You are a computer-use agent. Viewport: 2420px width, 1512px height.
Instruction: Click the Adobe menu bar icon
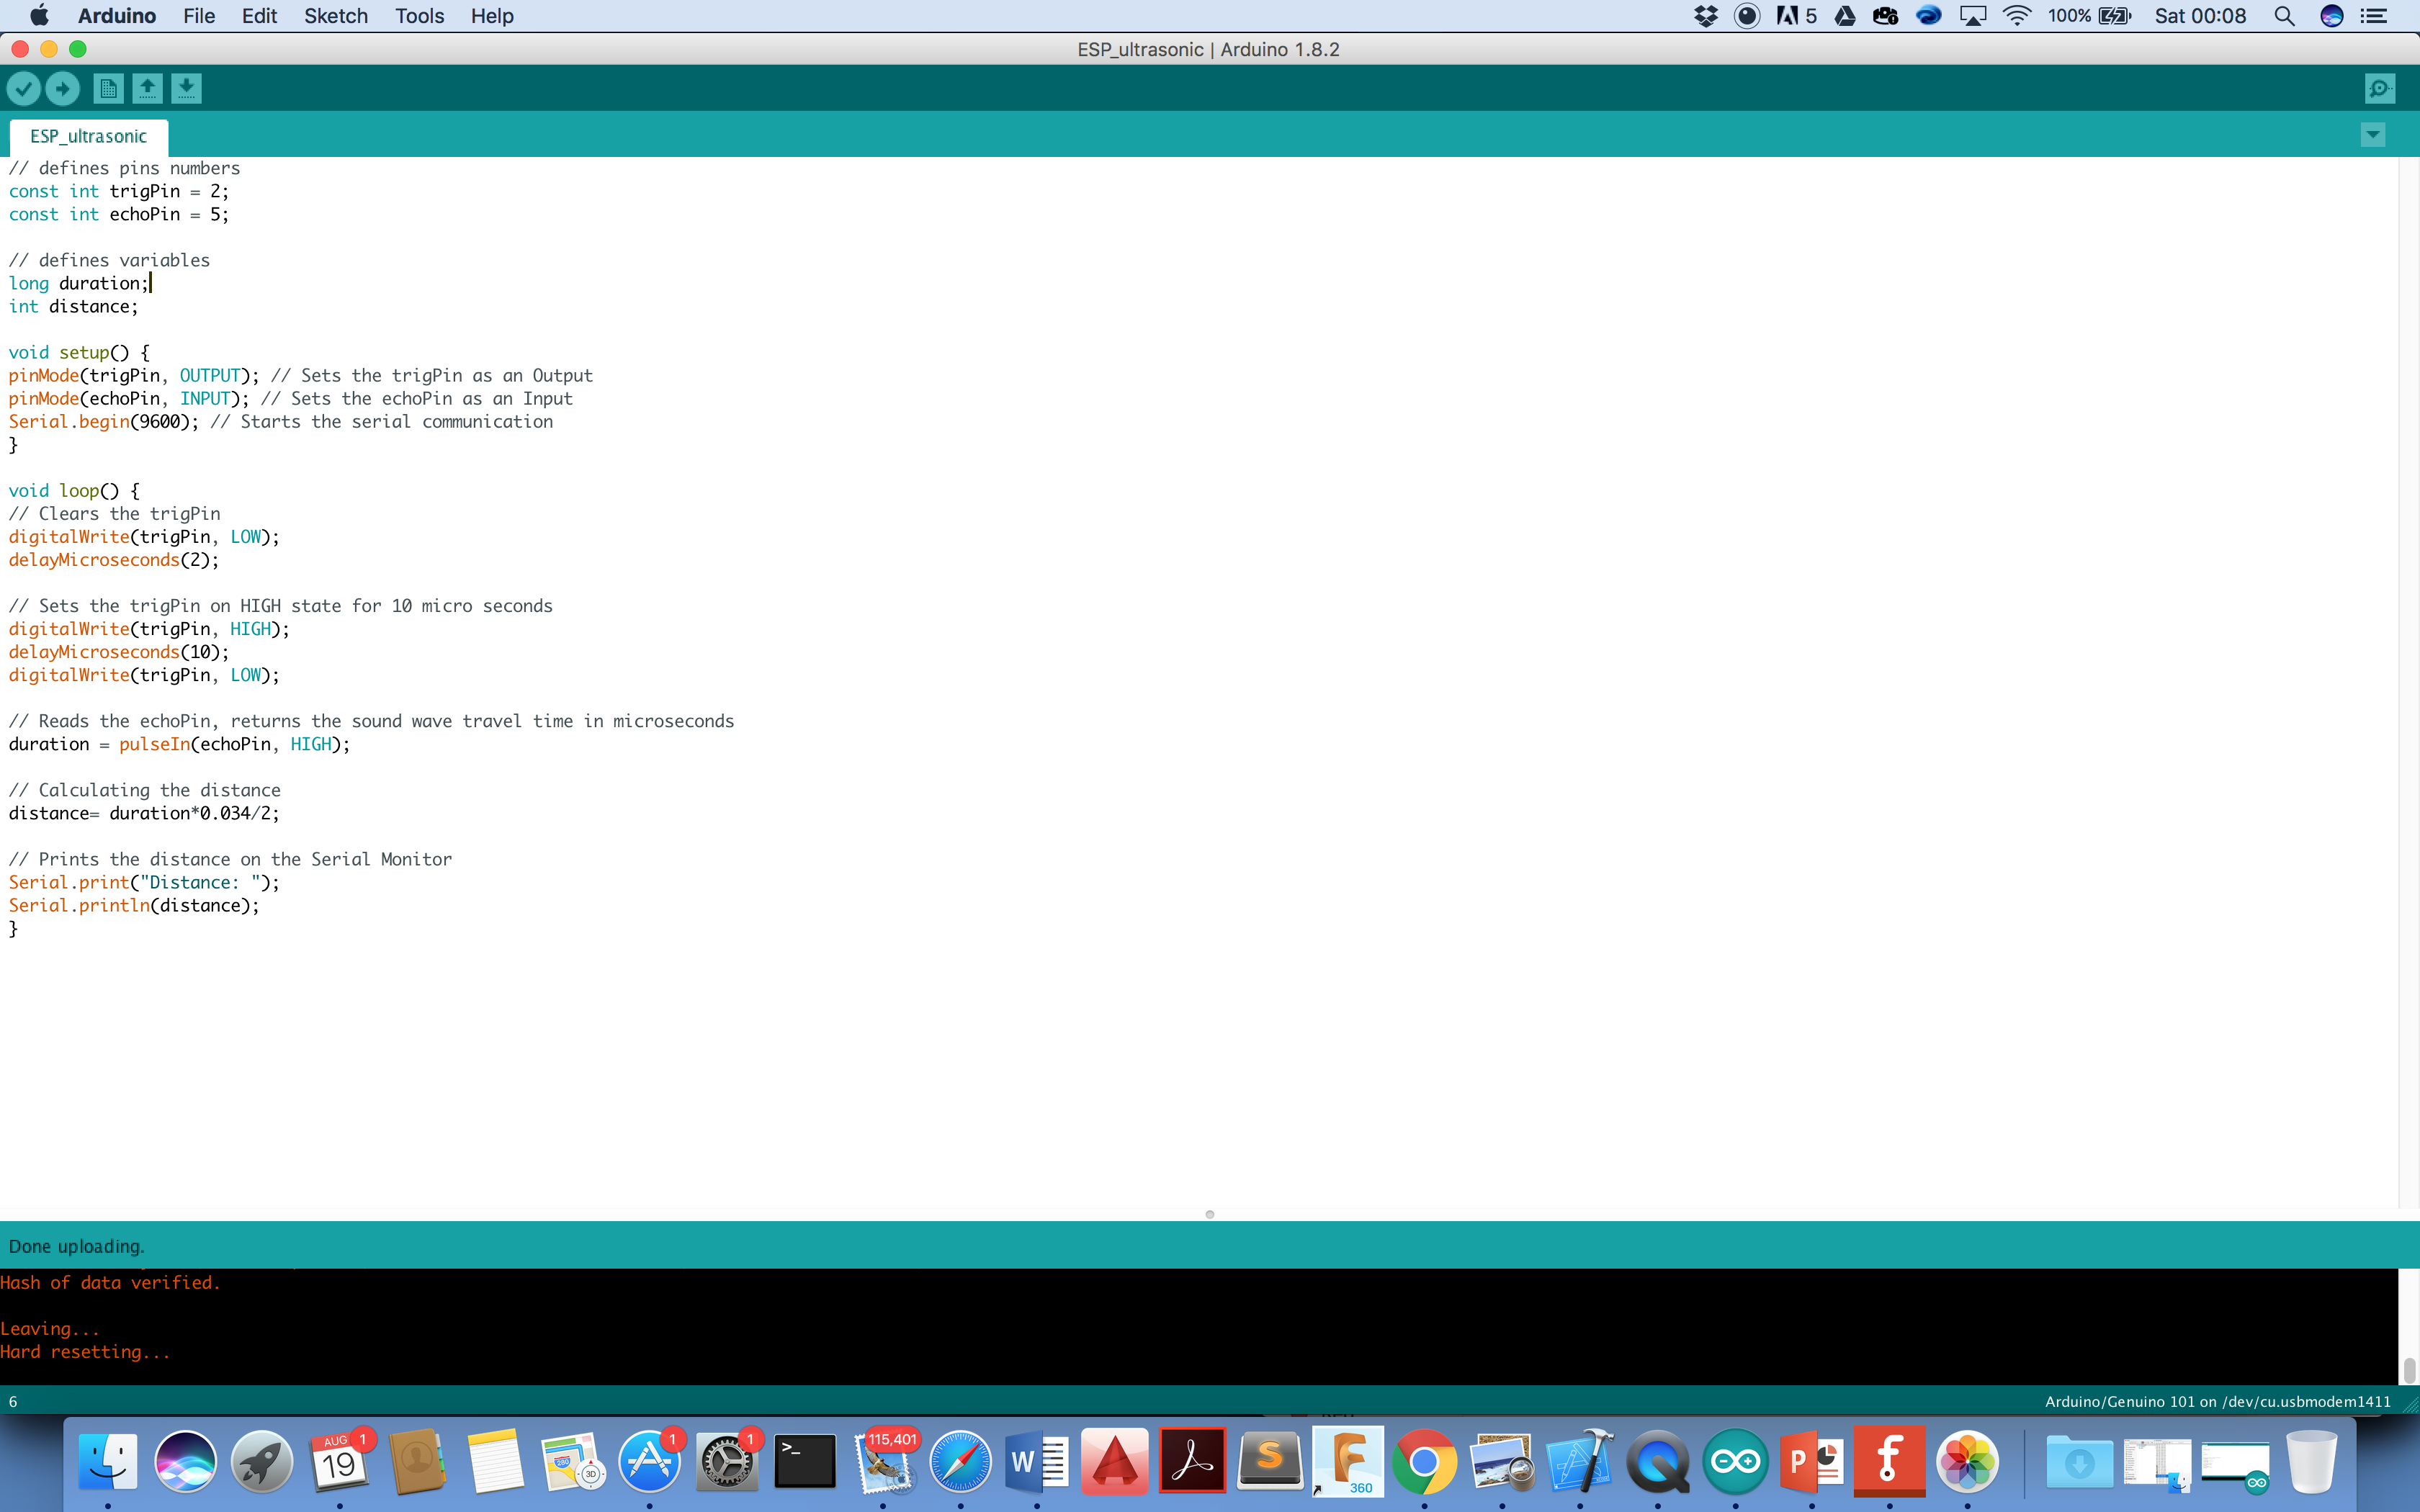(1796, 16)
